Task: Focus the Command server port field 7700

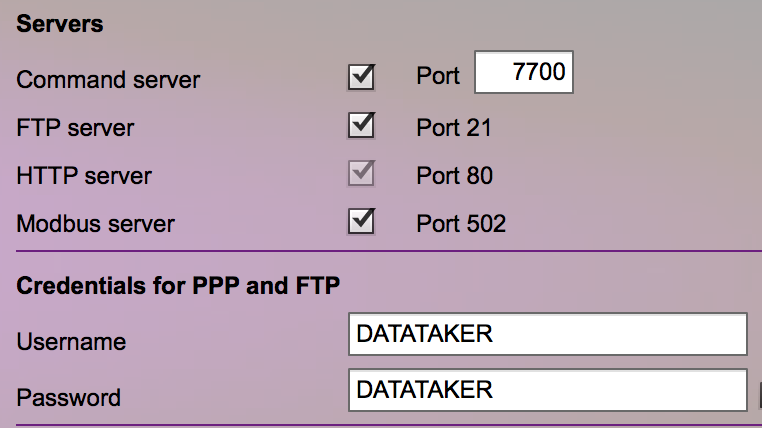Action: 524,72
